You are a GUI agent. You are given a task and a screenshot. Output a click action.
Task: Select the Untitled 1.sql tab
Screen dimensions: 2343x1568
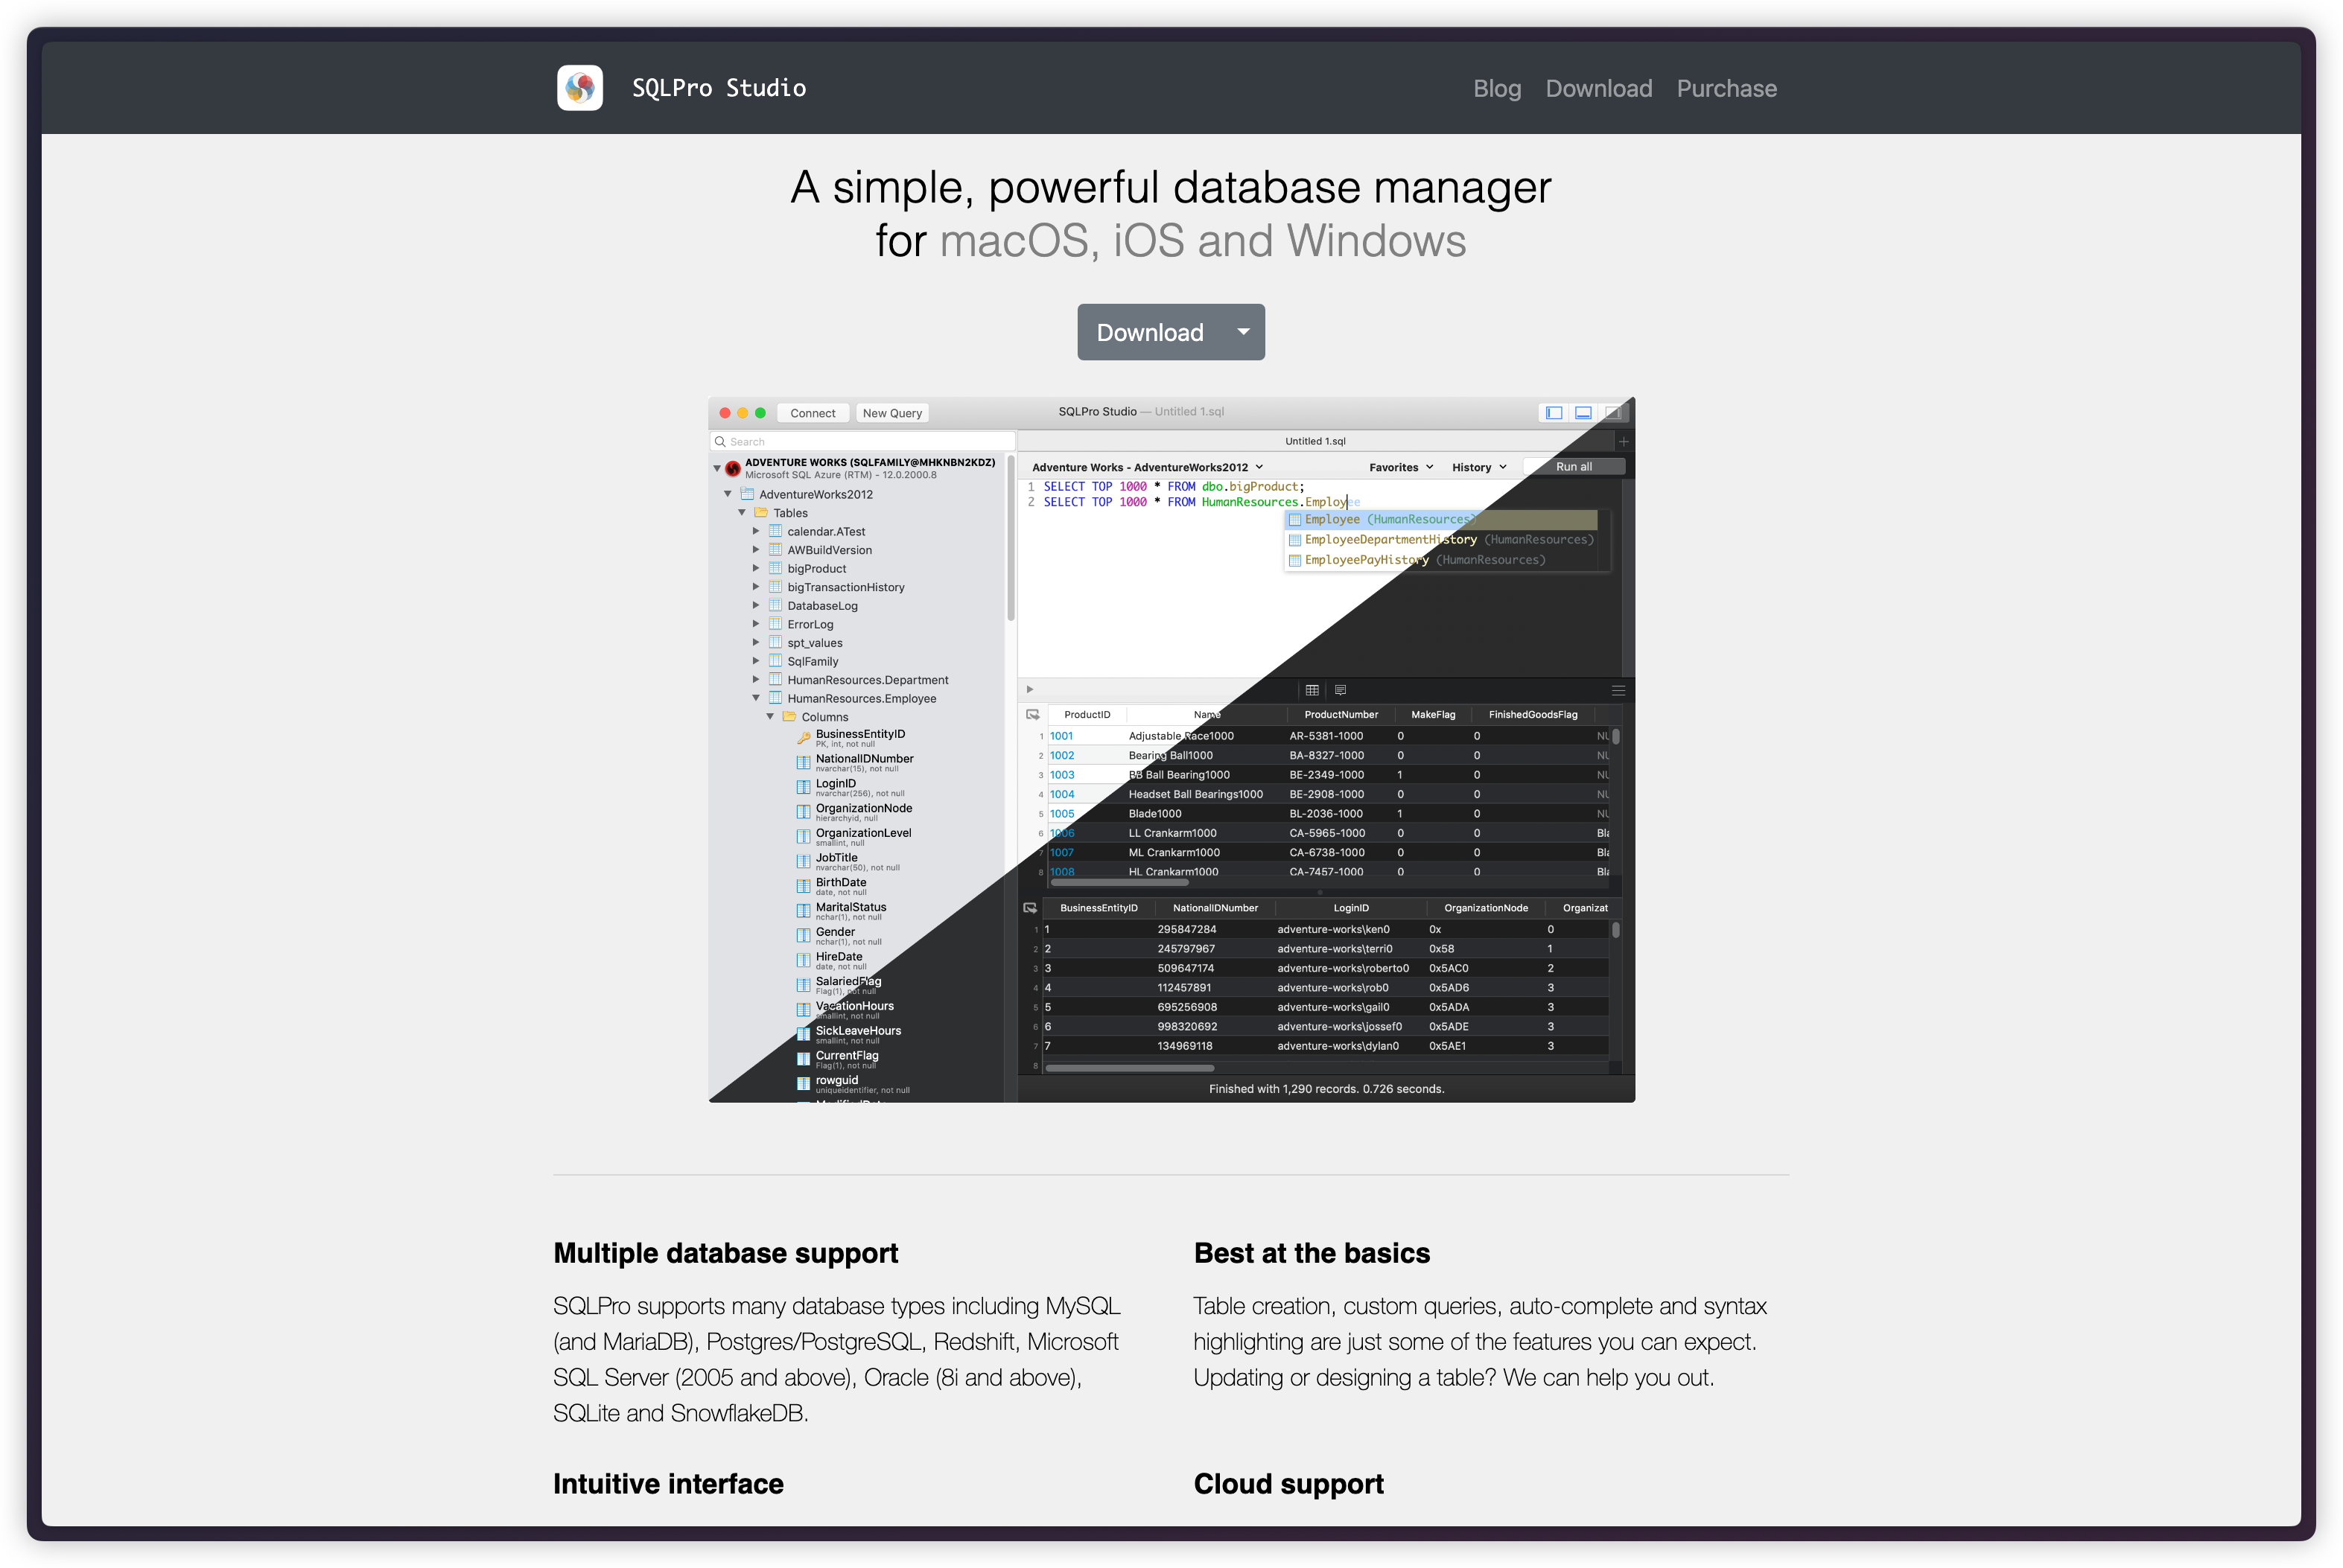click(x=1314, y=441)
